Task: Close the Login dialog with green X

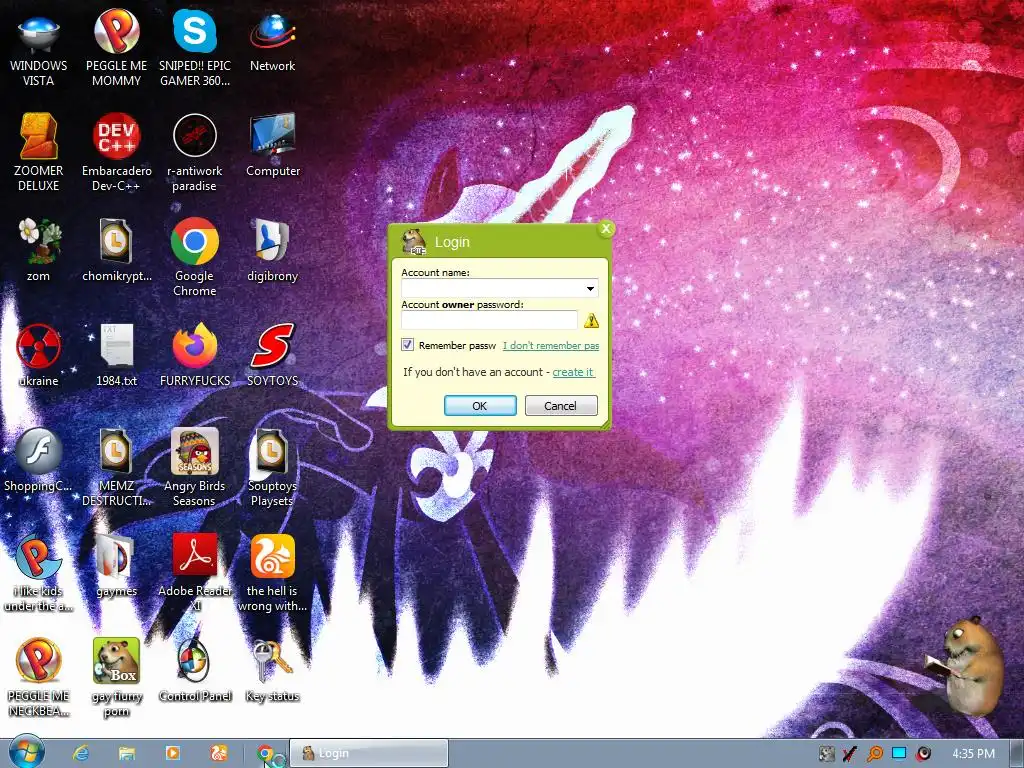Action: coord(606,229)
